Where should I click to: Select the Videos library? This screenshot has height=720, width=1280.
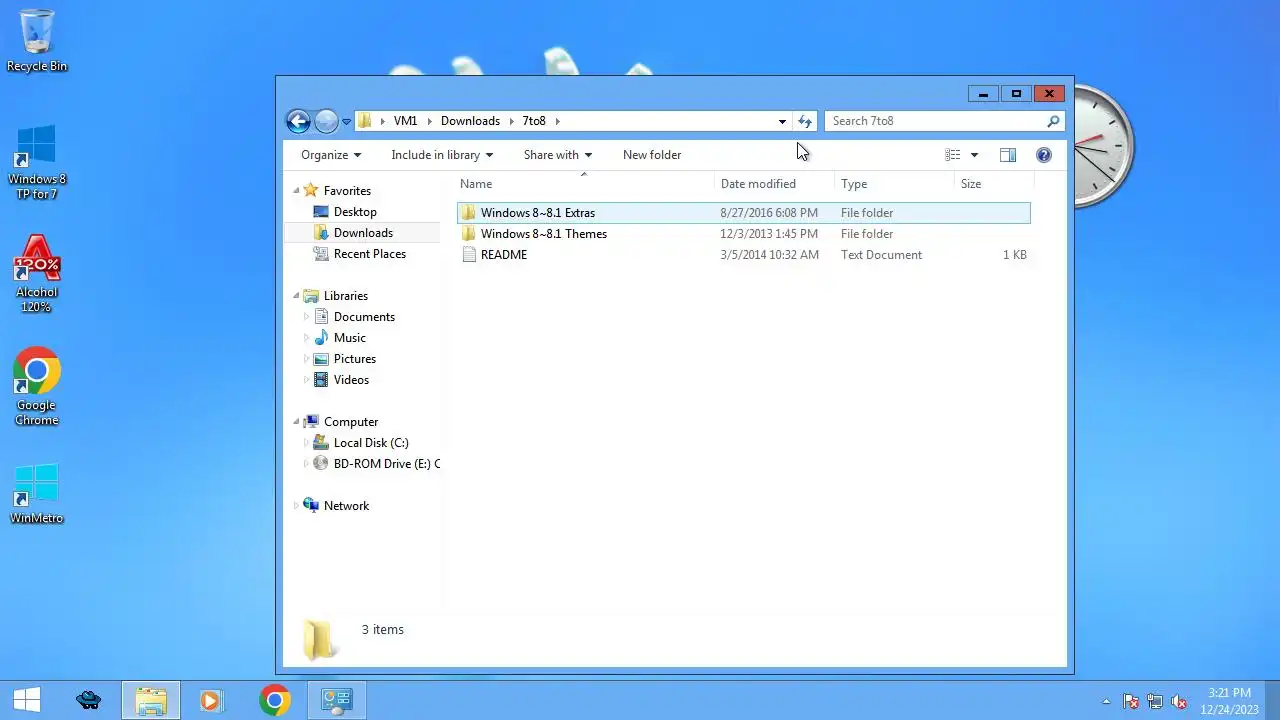(x=351, y=380)
